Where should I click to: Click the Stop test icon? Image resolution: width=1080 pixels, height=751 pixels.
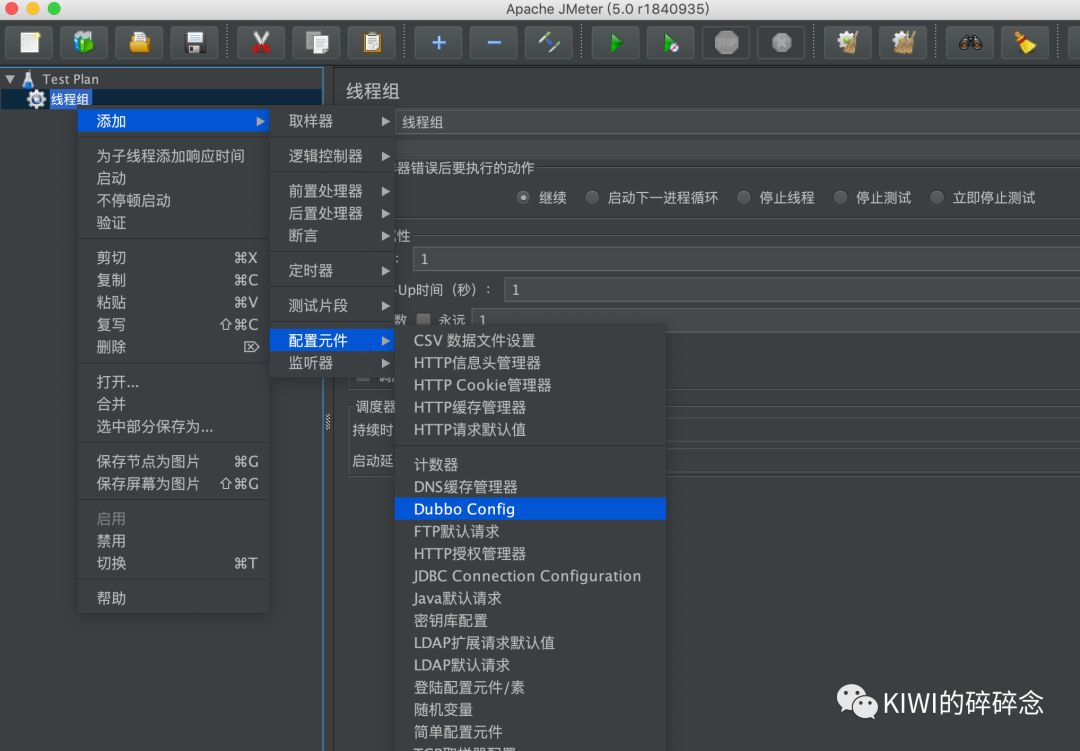[726, 43]
